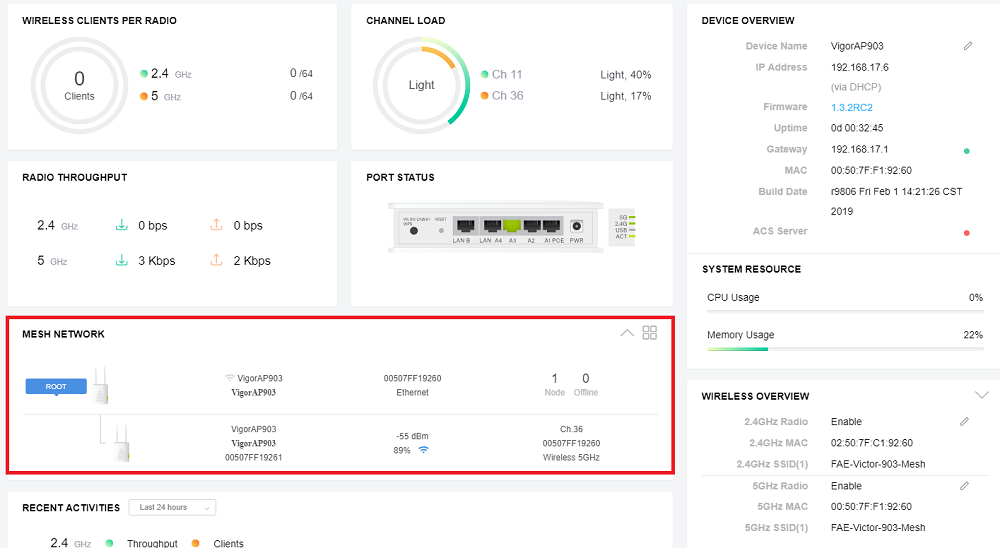This screenshot has height=548, width=1000.
Task: Click the 2.4 GHz upload throughput icon
Action: tap(216, 225)
